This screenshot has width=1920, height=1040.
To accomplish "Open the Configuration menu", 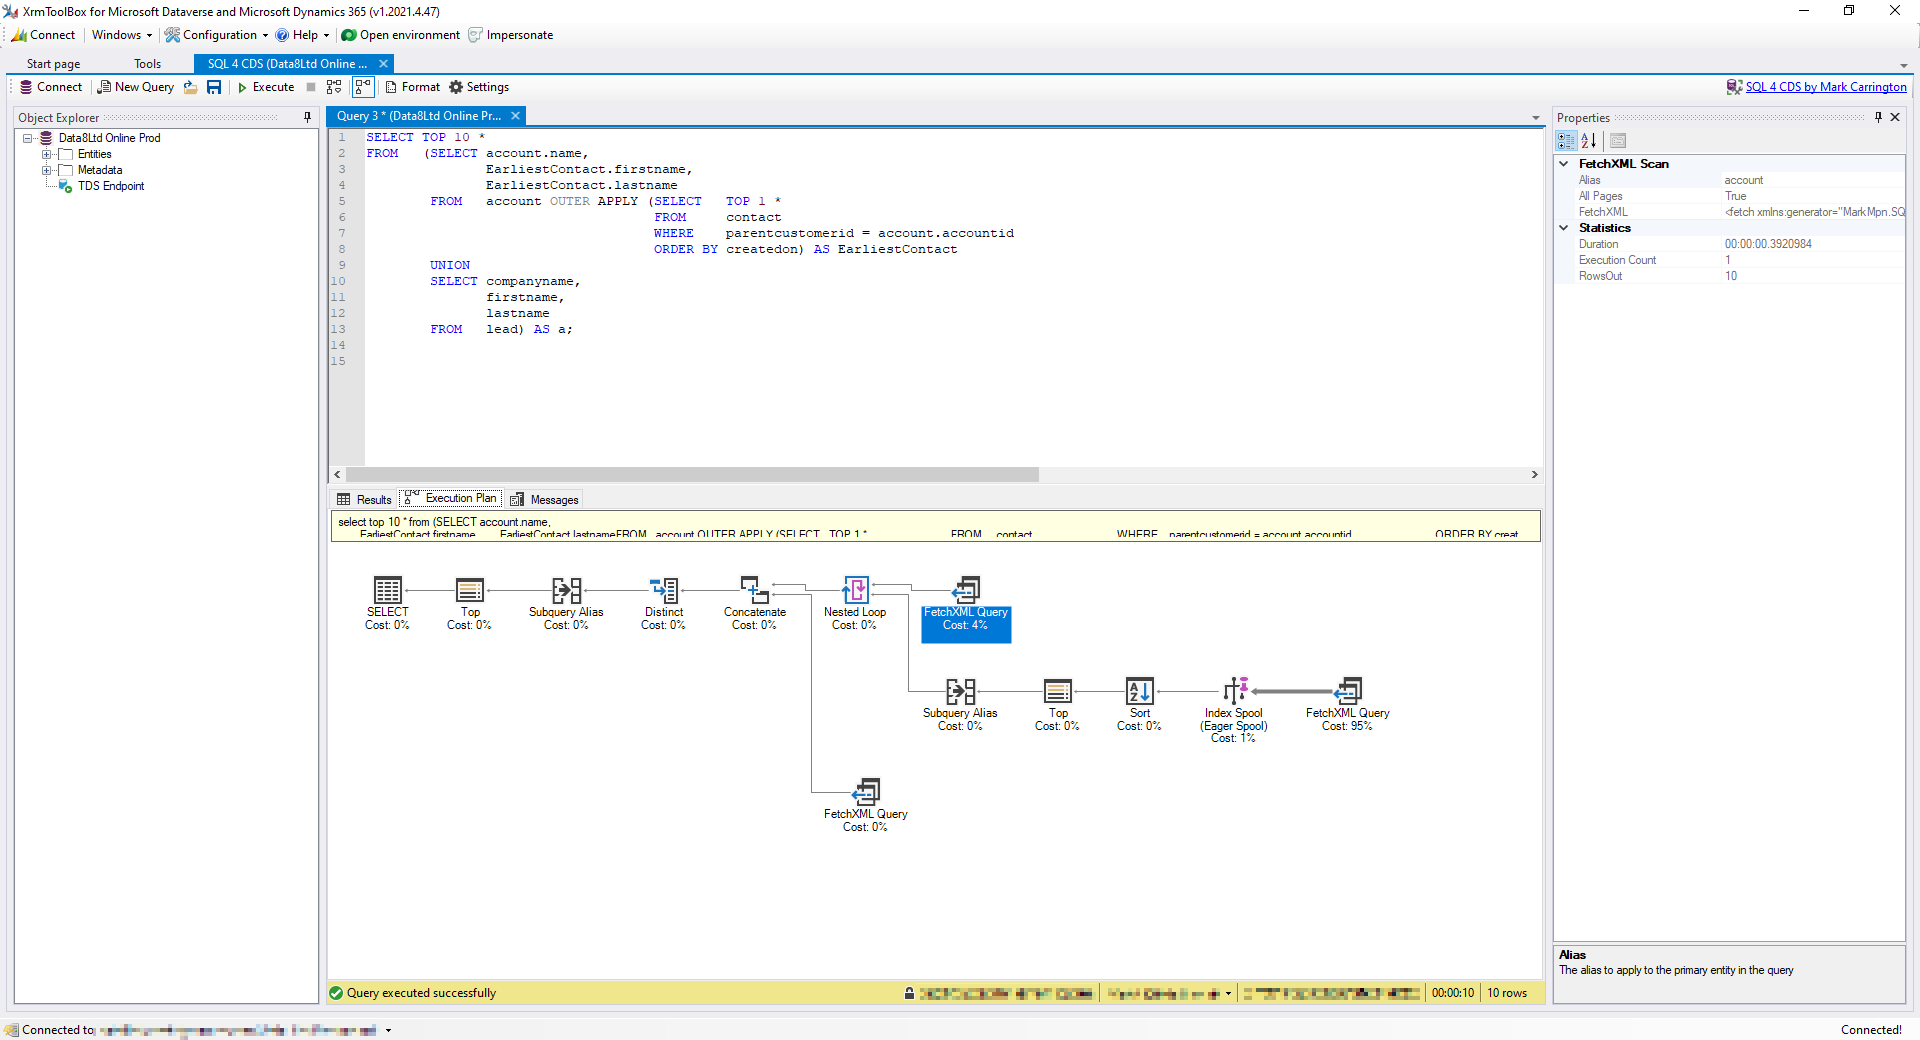I will [x=214, y=35].
